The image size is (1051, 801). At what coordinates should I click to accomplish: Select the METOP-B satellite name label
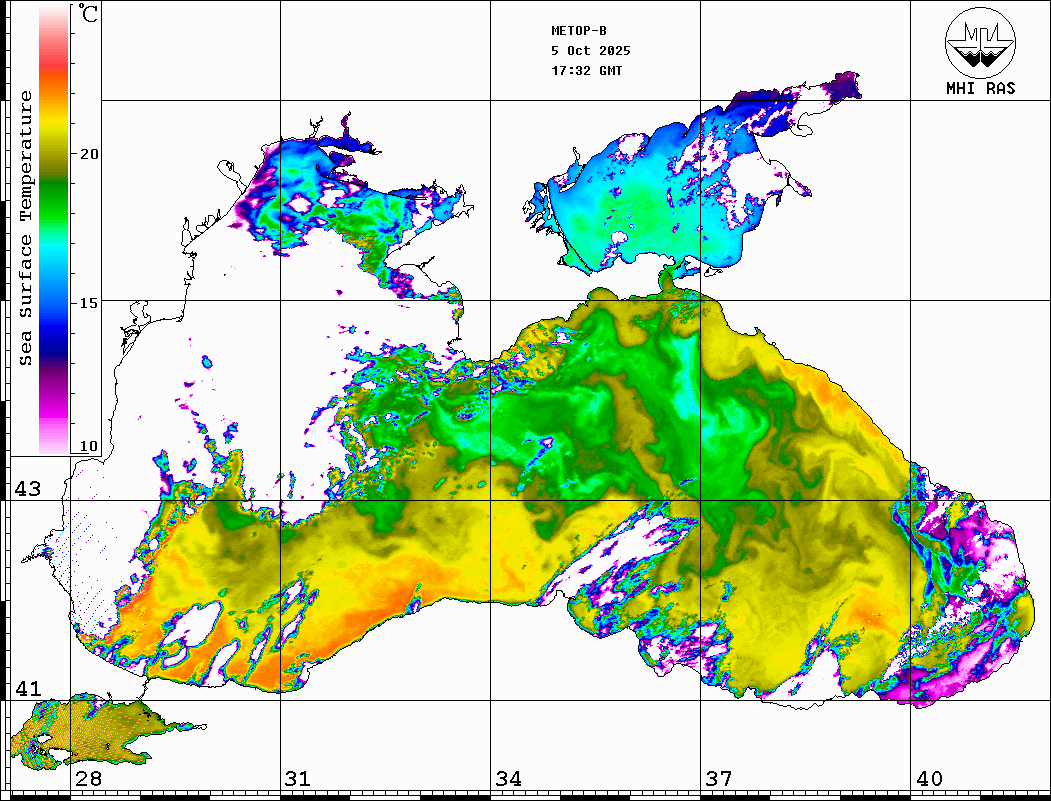coord(578,31)
